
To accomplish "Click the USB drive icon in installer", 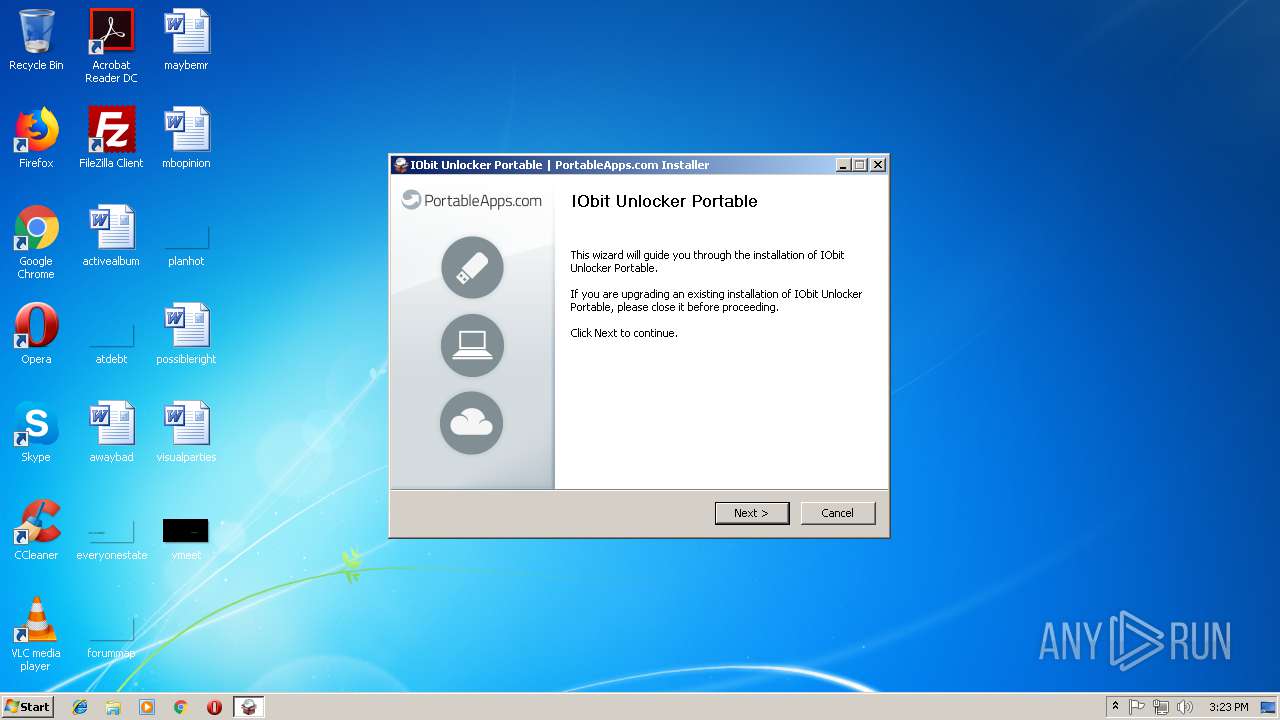I will point(472,267).
